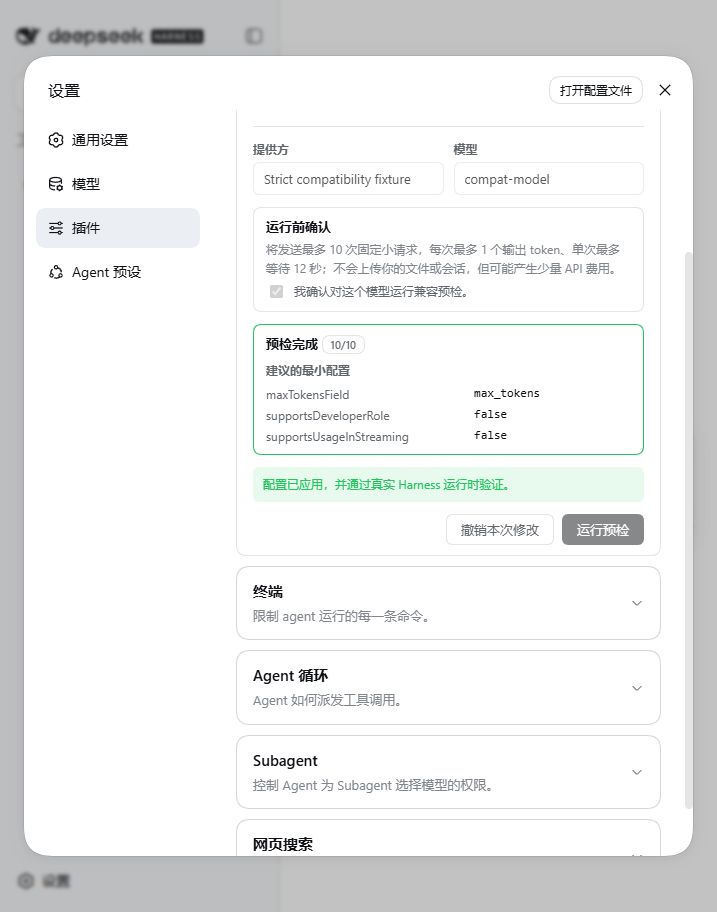Click the supportsUsageInStreaming label
717x912 pixels.
point(337,437)
